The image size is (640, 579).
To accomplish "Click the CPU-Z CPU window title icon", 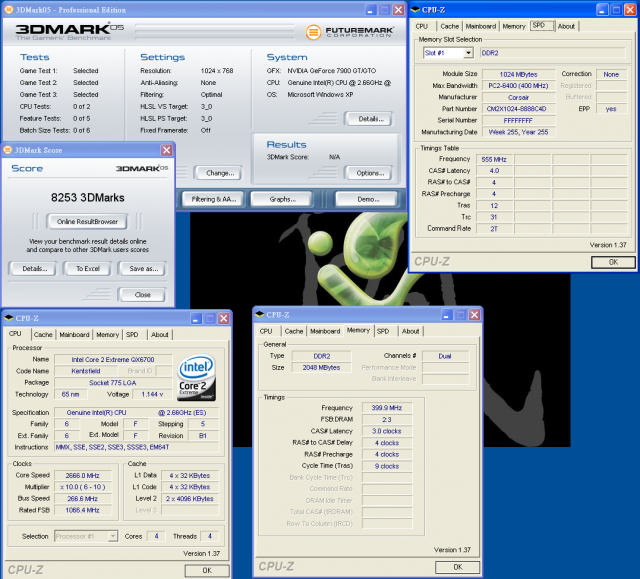I will pyautogui.click(x=9, y=318).
